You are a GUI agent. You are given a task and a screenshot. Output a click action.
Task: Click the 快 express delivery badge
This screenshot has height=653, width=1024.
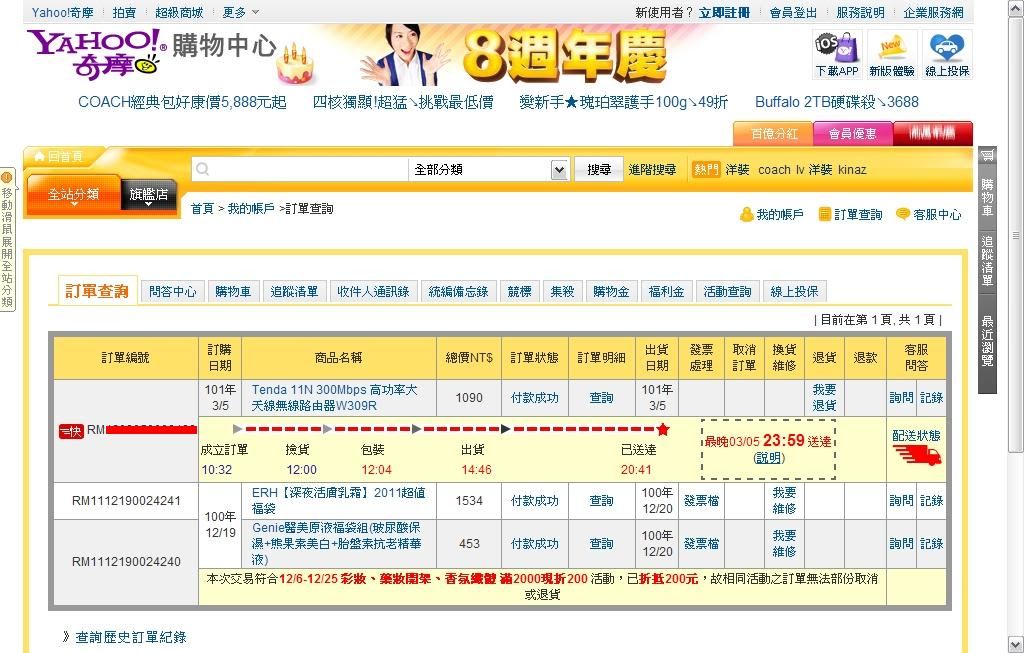coord(71,431)
